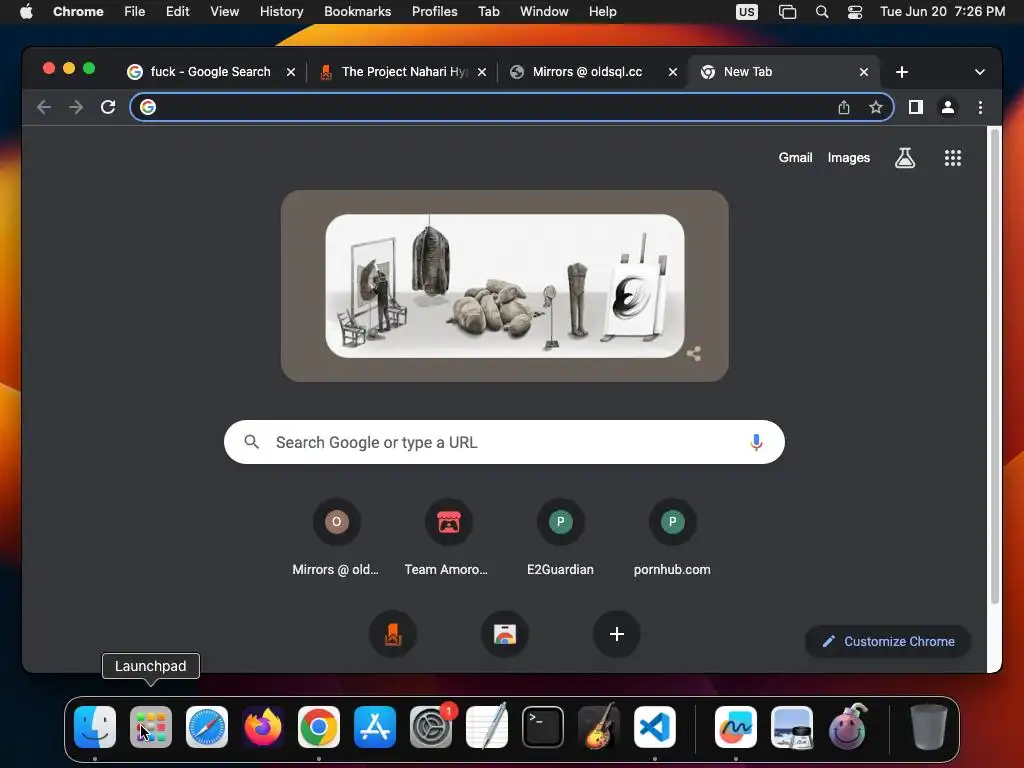Open the Bookmarks menu

coord(357,12)
